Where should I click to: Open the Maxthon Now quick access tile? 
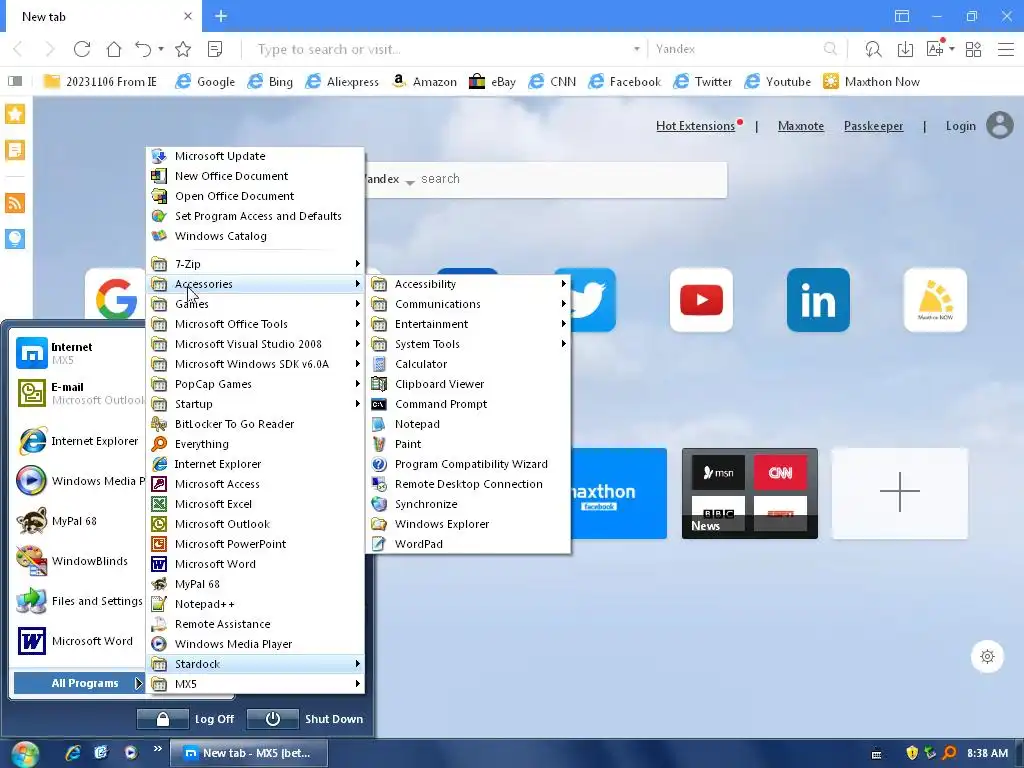click(935, 300)
